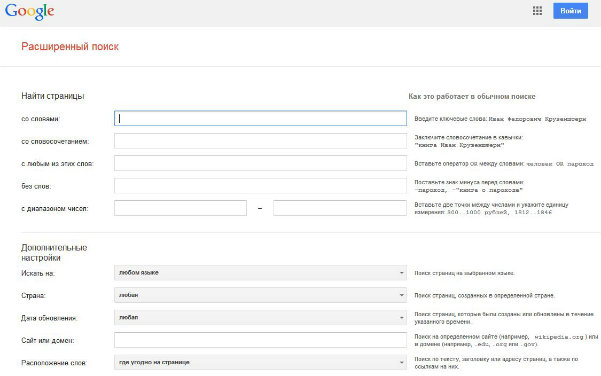Open the 'Искать на' language dropdown
Screen dimensions: 601x376
260,273
